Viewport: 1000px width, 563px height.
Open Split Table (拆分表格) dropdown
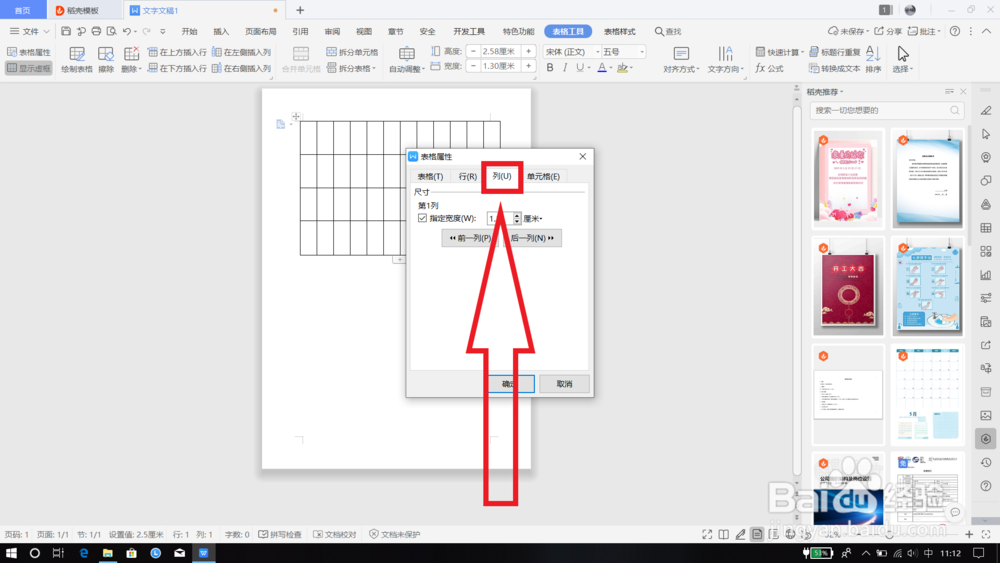click(351, 68)
